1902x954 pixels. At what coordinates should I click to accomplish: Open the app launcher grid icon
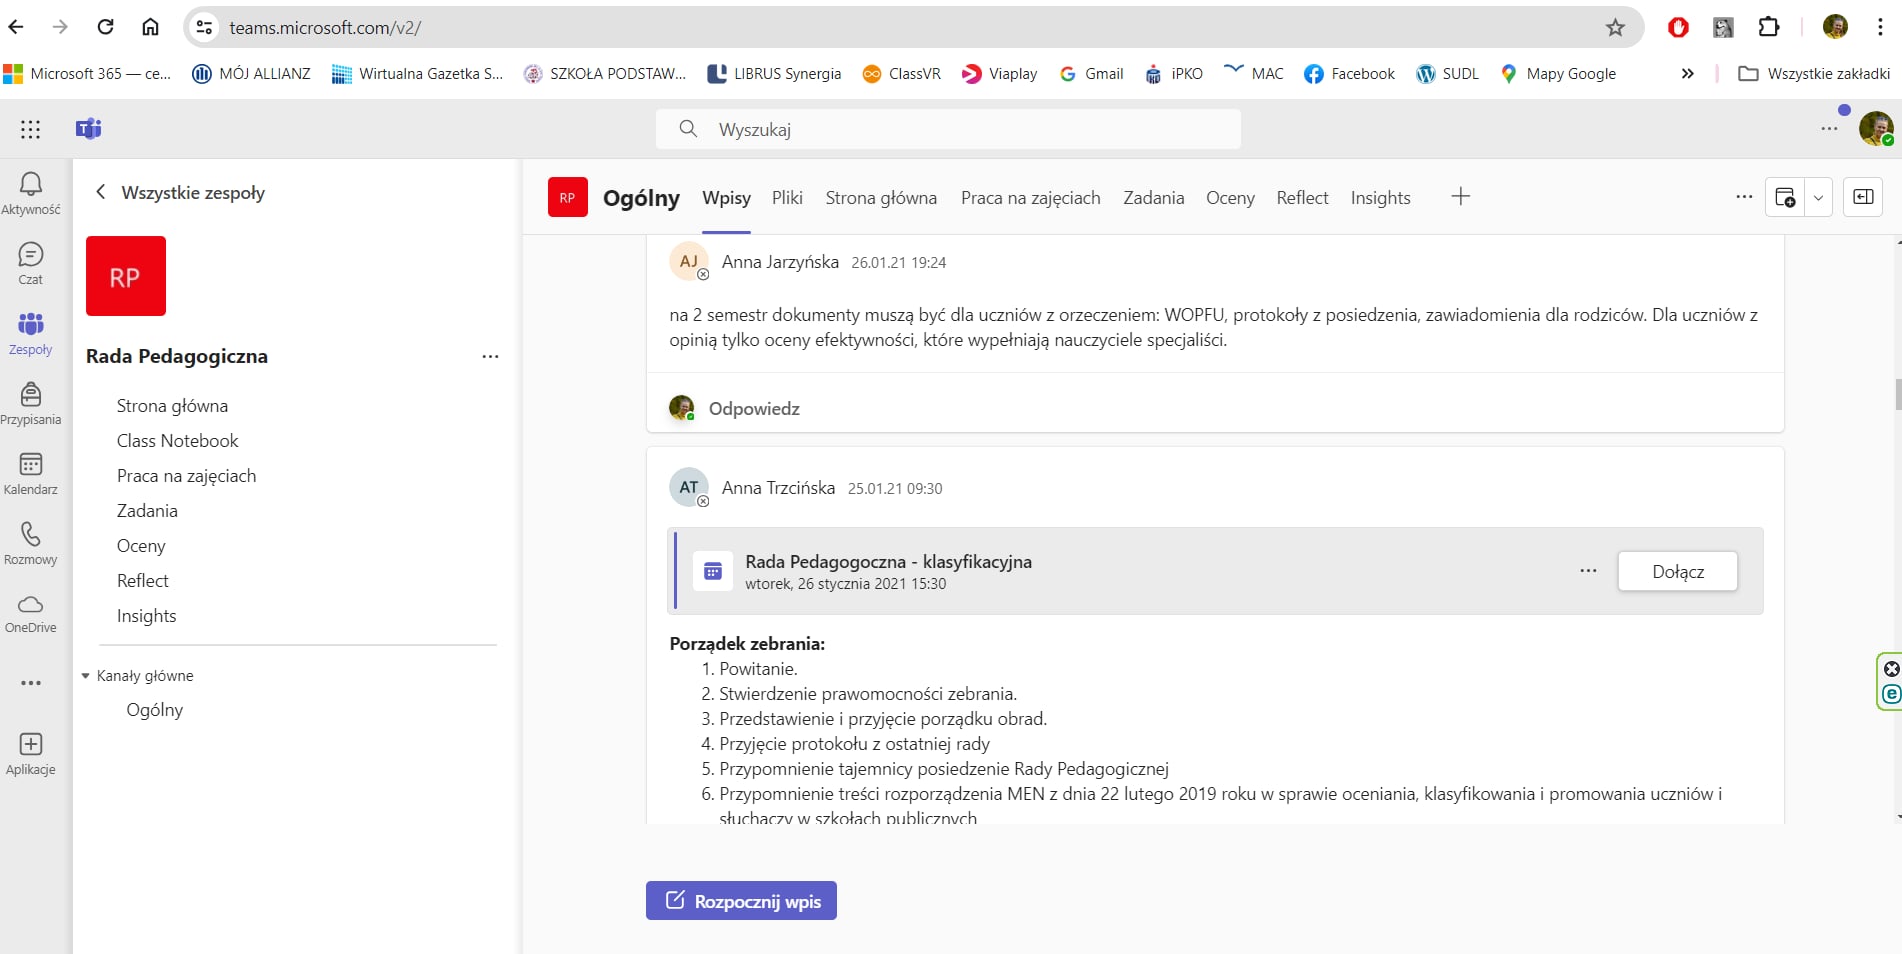coord(31,129)
